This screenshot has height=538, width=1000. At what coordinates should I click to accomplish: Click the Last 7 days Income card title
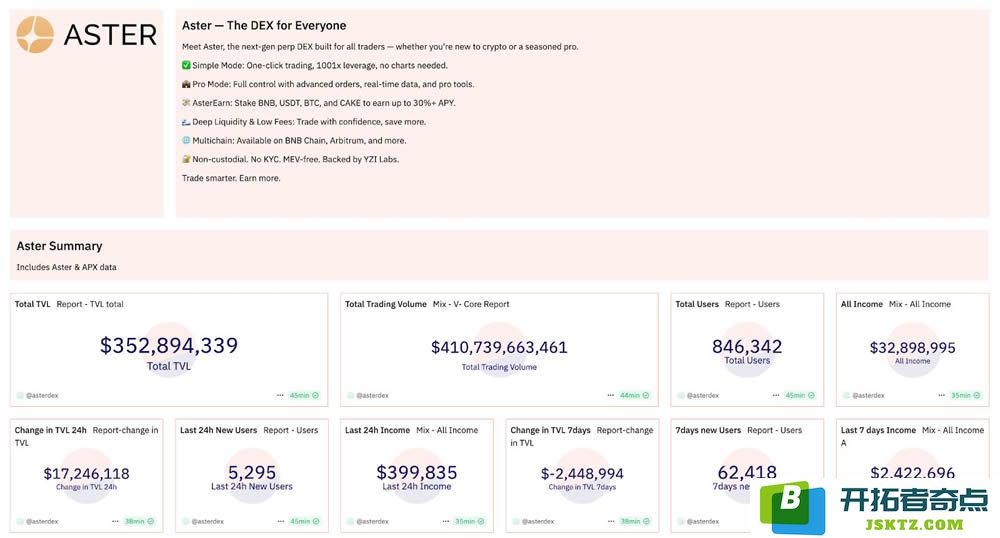coord(878,430)
